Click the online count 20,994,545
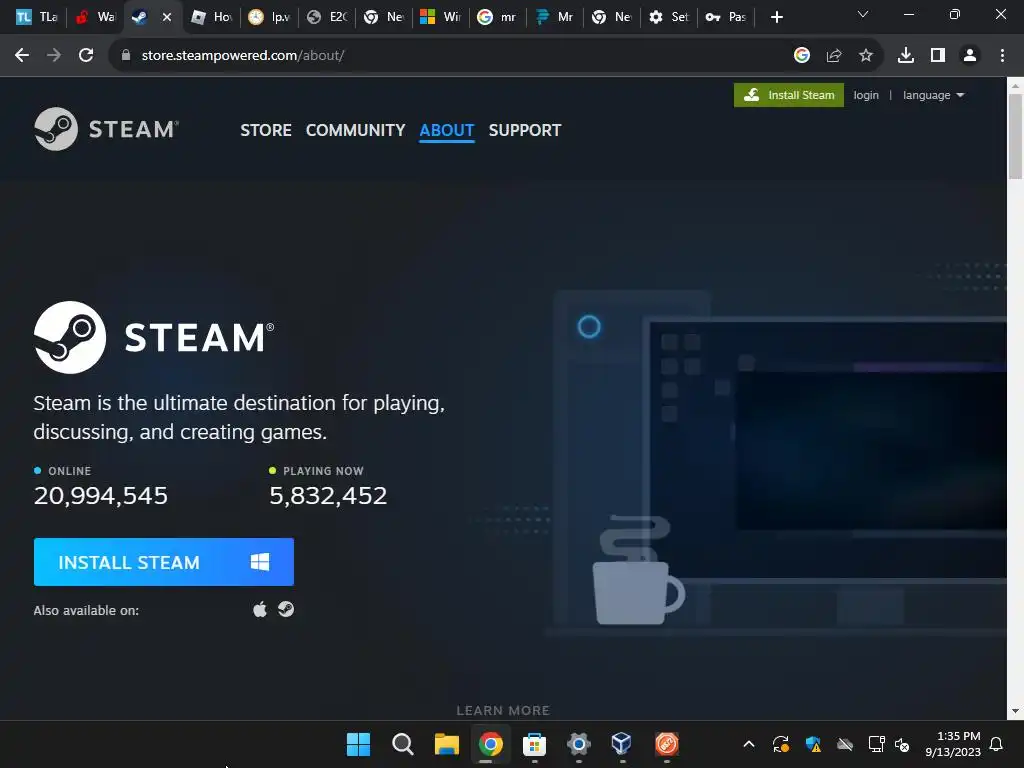 tap(101, 496)
